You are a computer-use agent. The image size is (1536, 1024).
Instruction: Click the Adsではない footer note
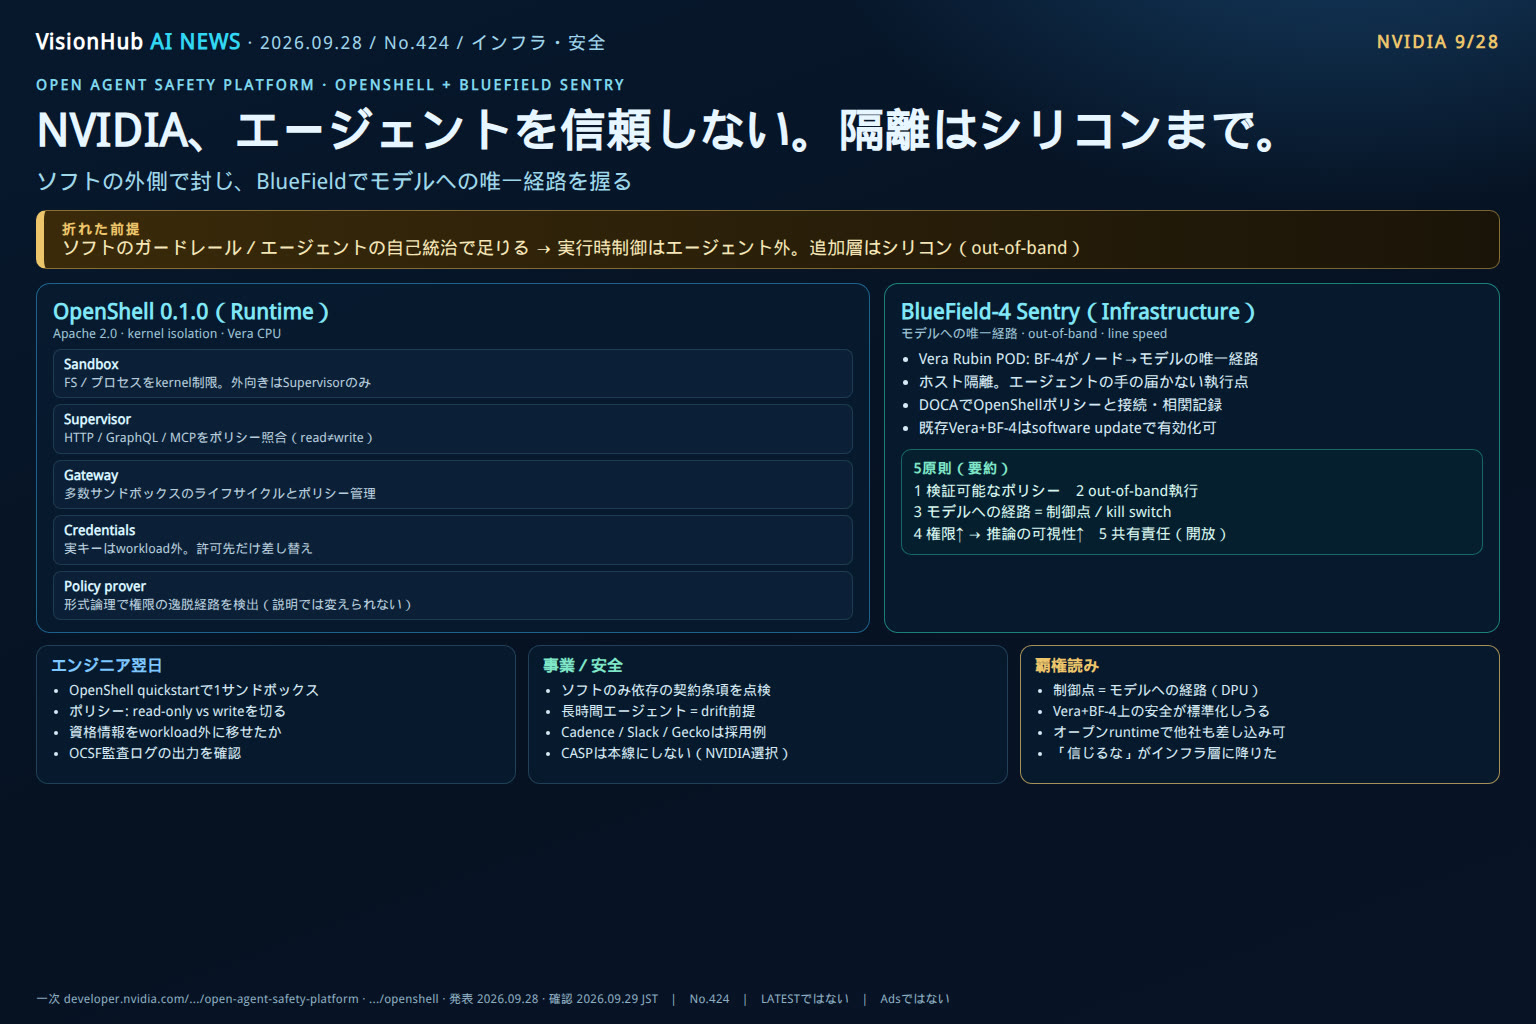pyautogui.click(x=914, y=999)
